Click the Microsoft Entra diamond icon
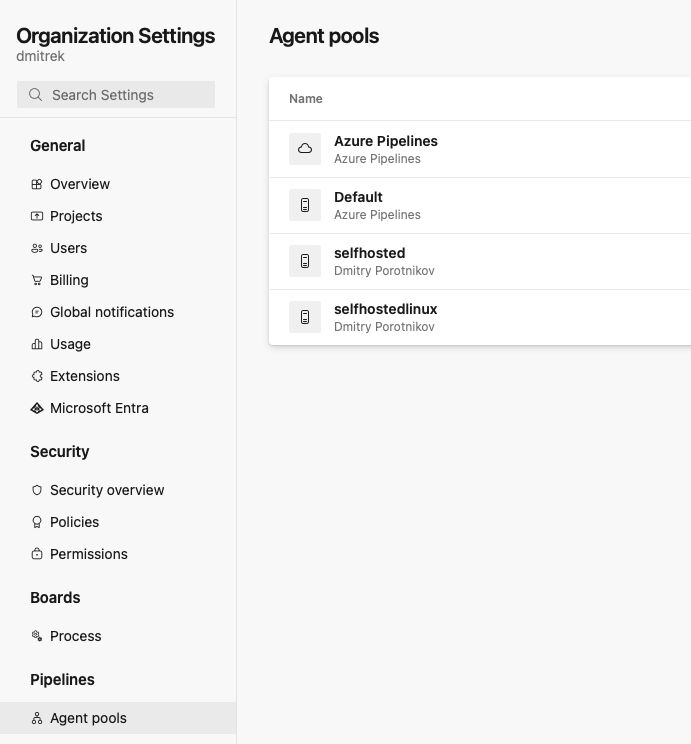 tap(37, 408)
